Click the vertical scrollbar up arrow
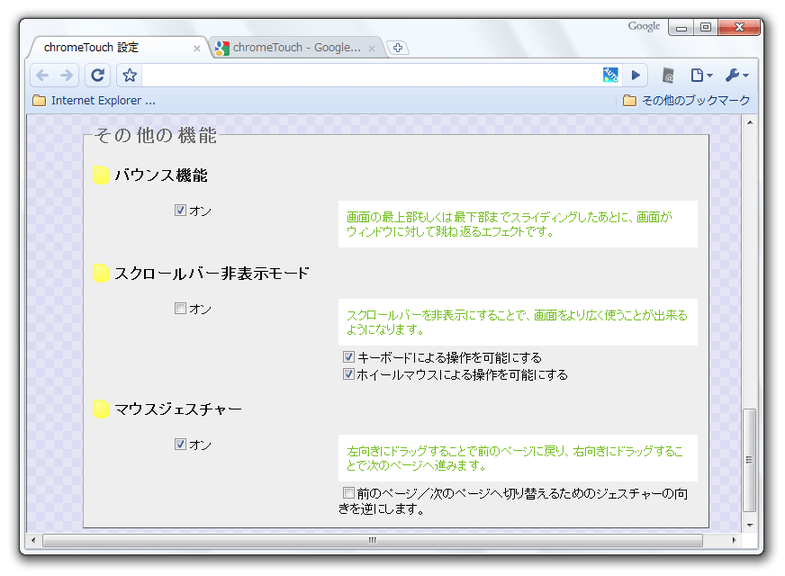Viewport: 785px width, 576px height. tap(749, 122)
